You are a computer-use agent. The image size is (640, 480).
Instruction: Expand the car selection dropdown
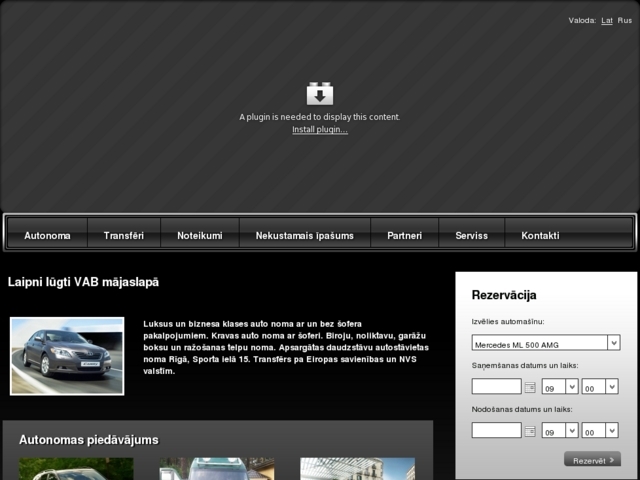[545, 343]
